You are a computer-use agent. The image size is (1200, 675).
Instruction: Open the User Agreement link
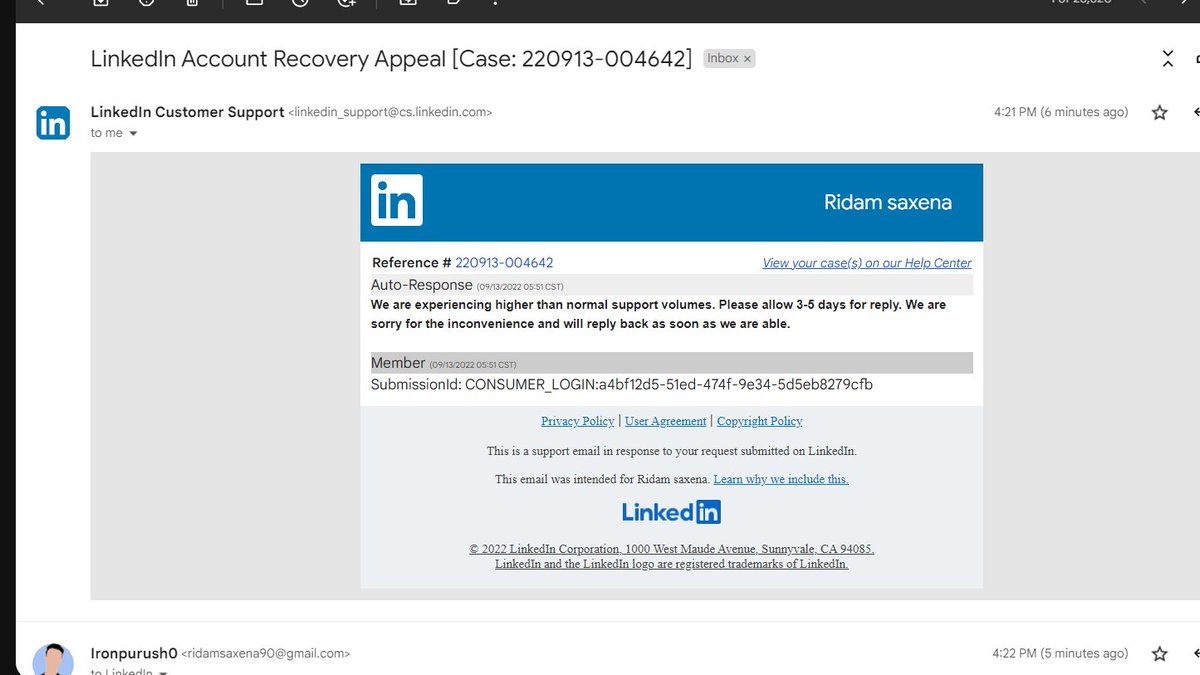[665, 421]
